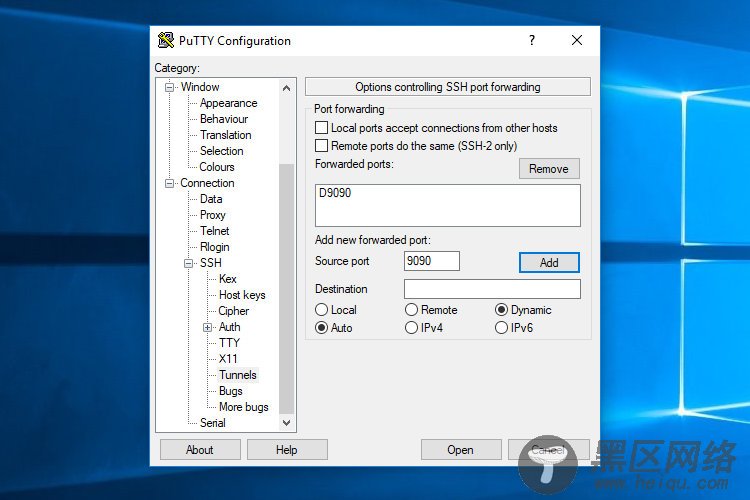The width and height of the screenshot is (750, 500).
Task: Enable local ports accept connections from other hosts
Action: click(x=321, y=128)
